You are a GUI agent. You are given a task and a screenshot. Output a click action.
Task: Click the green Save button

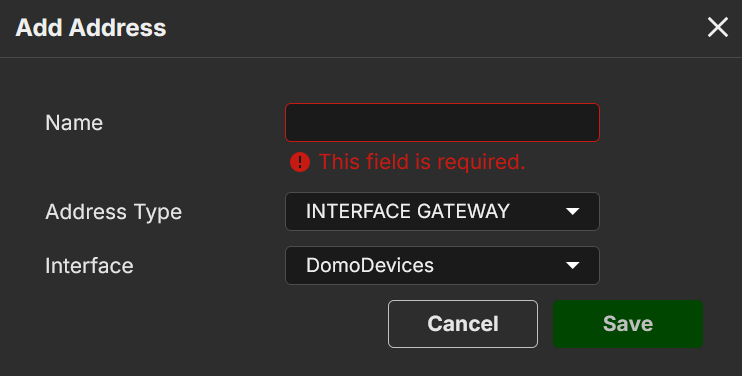coord(627,324)
